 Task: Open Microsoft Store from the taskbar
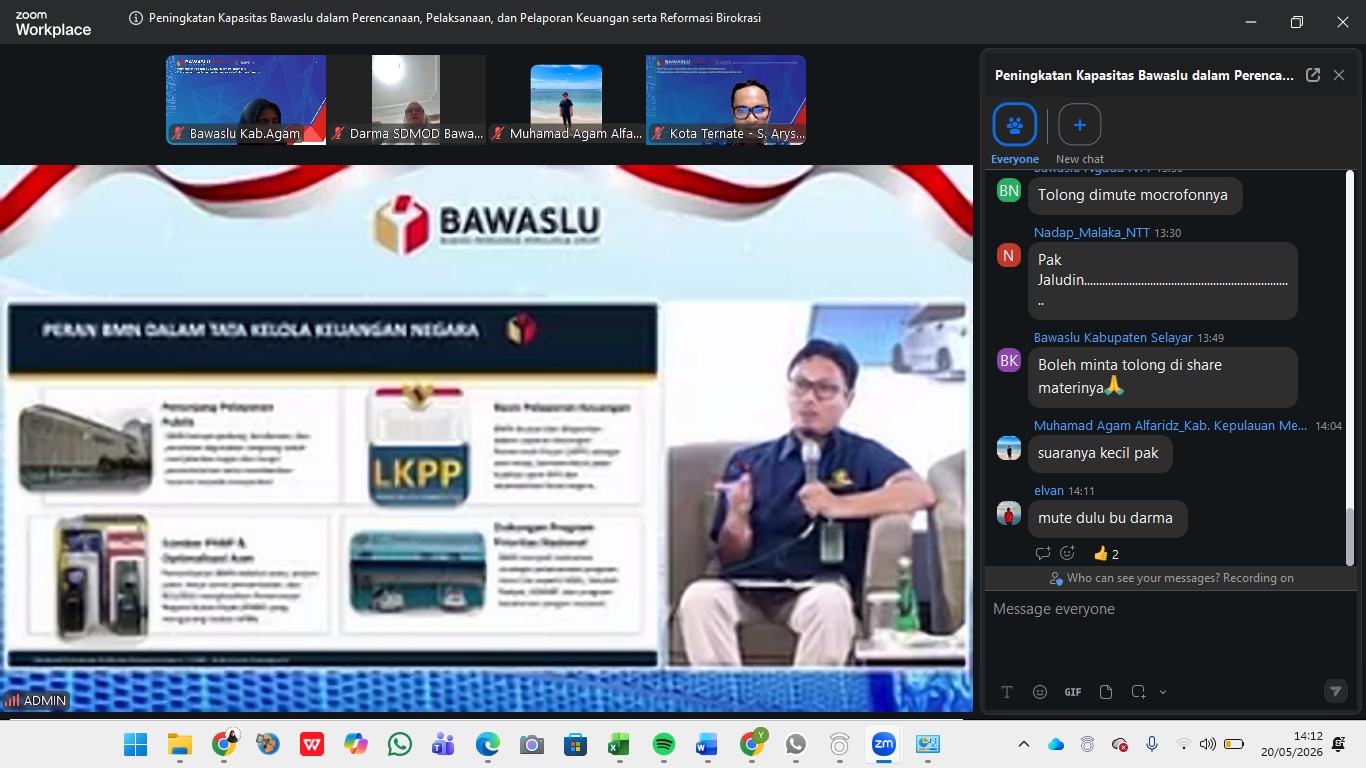tap(575, 745)
